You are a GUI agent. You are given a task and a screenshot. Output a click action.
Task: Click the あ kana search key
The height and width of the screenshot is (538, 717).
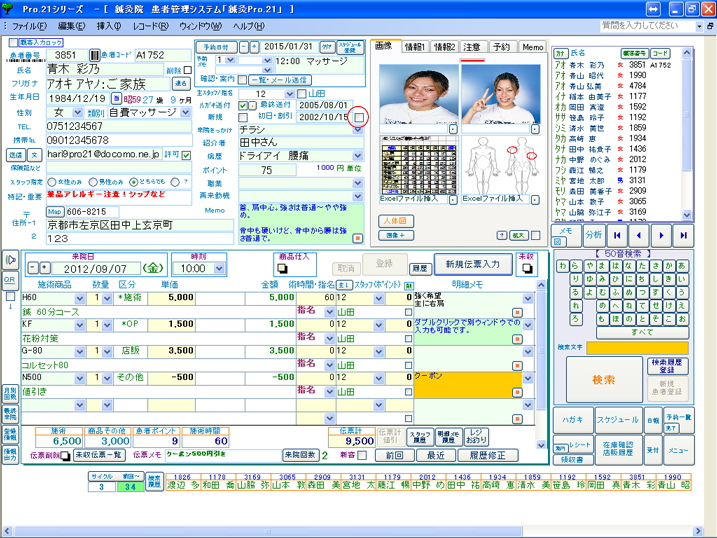(682, 266)
